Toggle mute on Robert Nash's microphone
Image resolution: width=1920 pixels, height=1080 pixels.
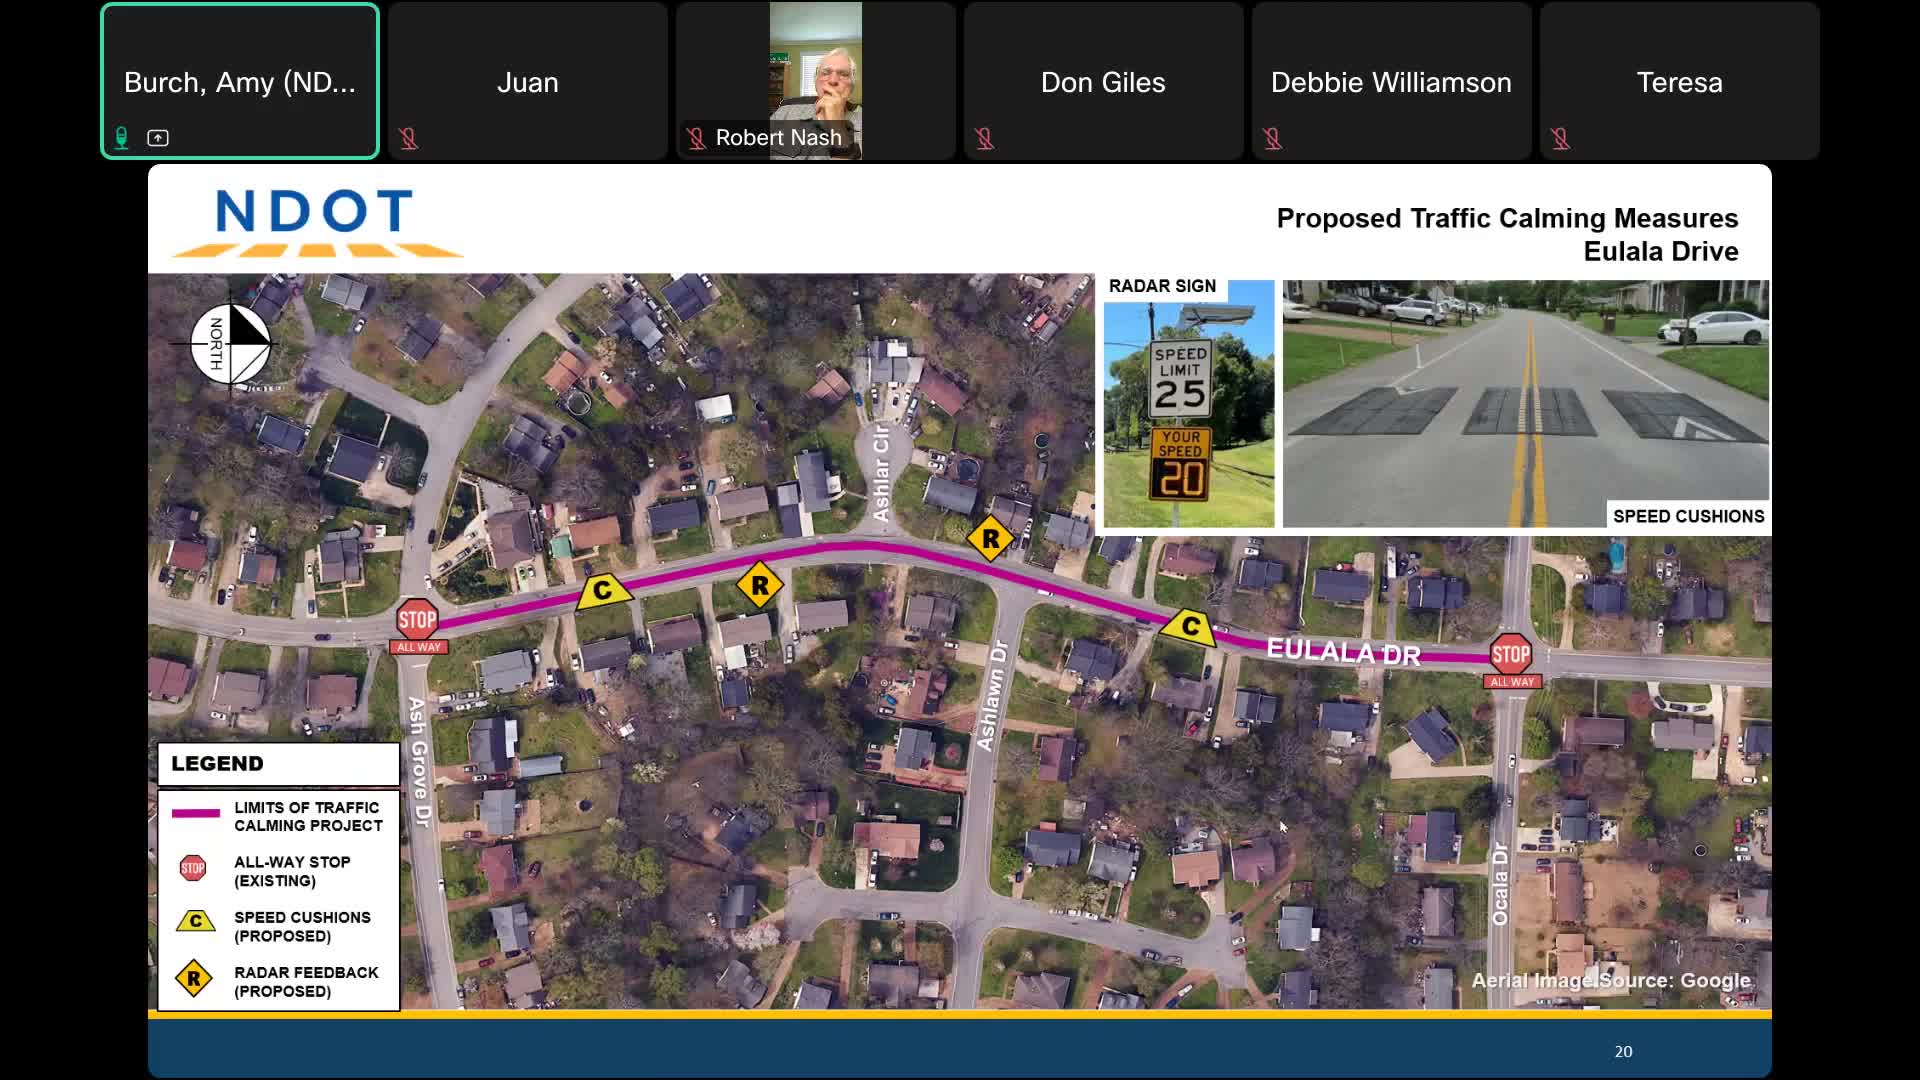pyautogui.click(x=697, y=137)
